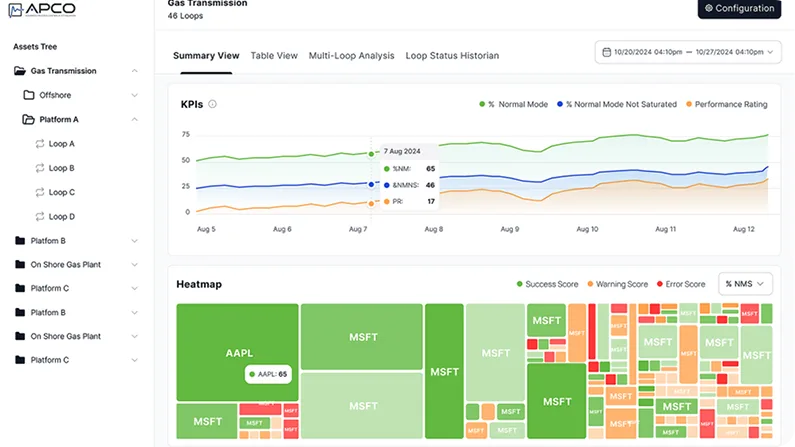Viewport: 795px width, 447px height.
Task: Click the second Platfom B folder icon
Action: click(20, 313)
